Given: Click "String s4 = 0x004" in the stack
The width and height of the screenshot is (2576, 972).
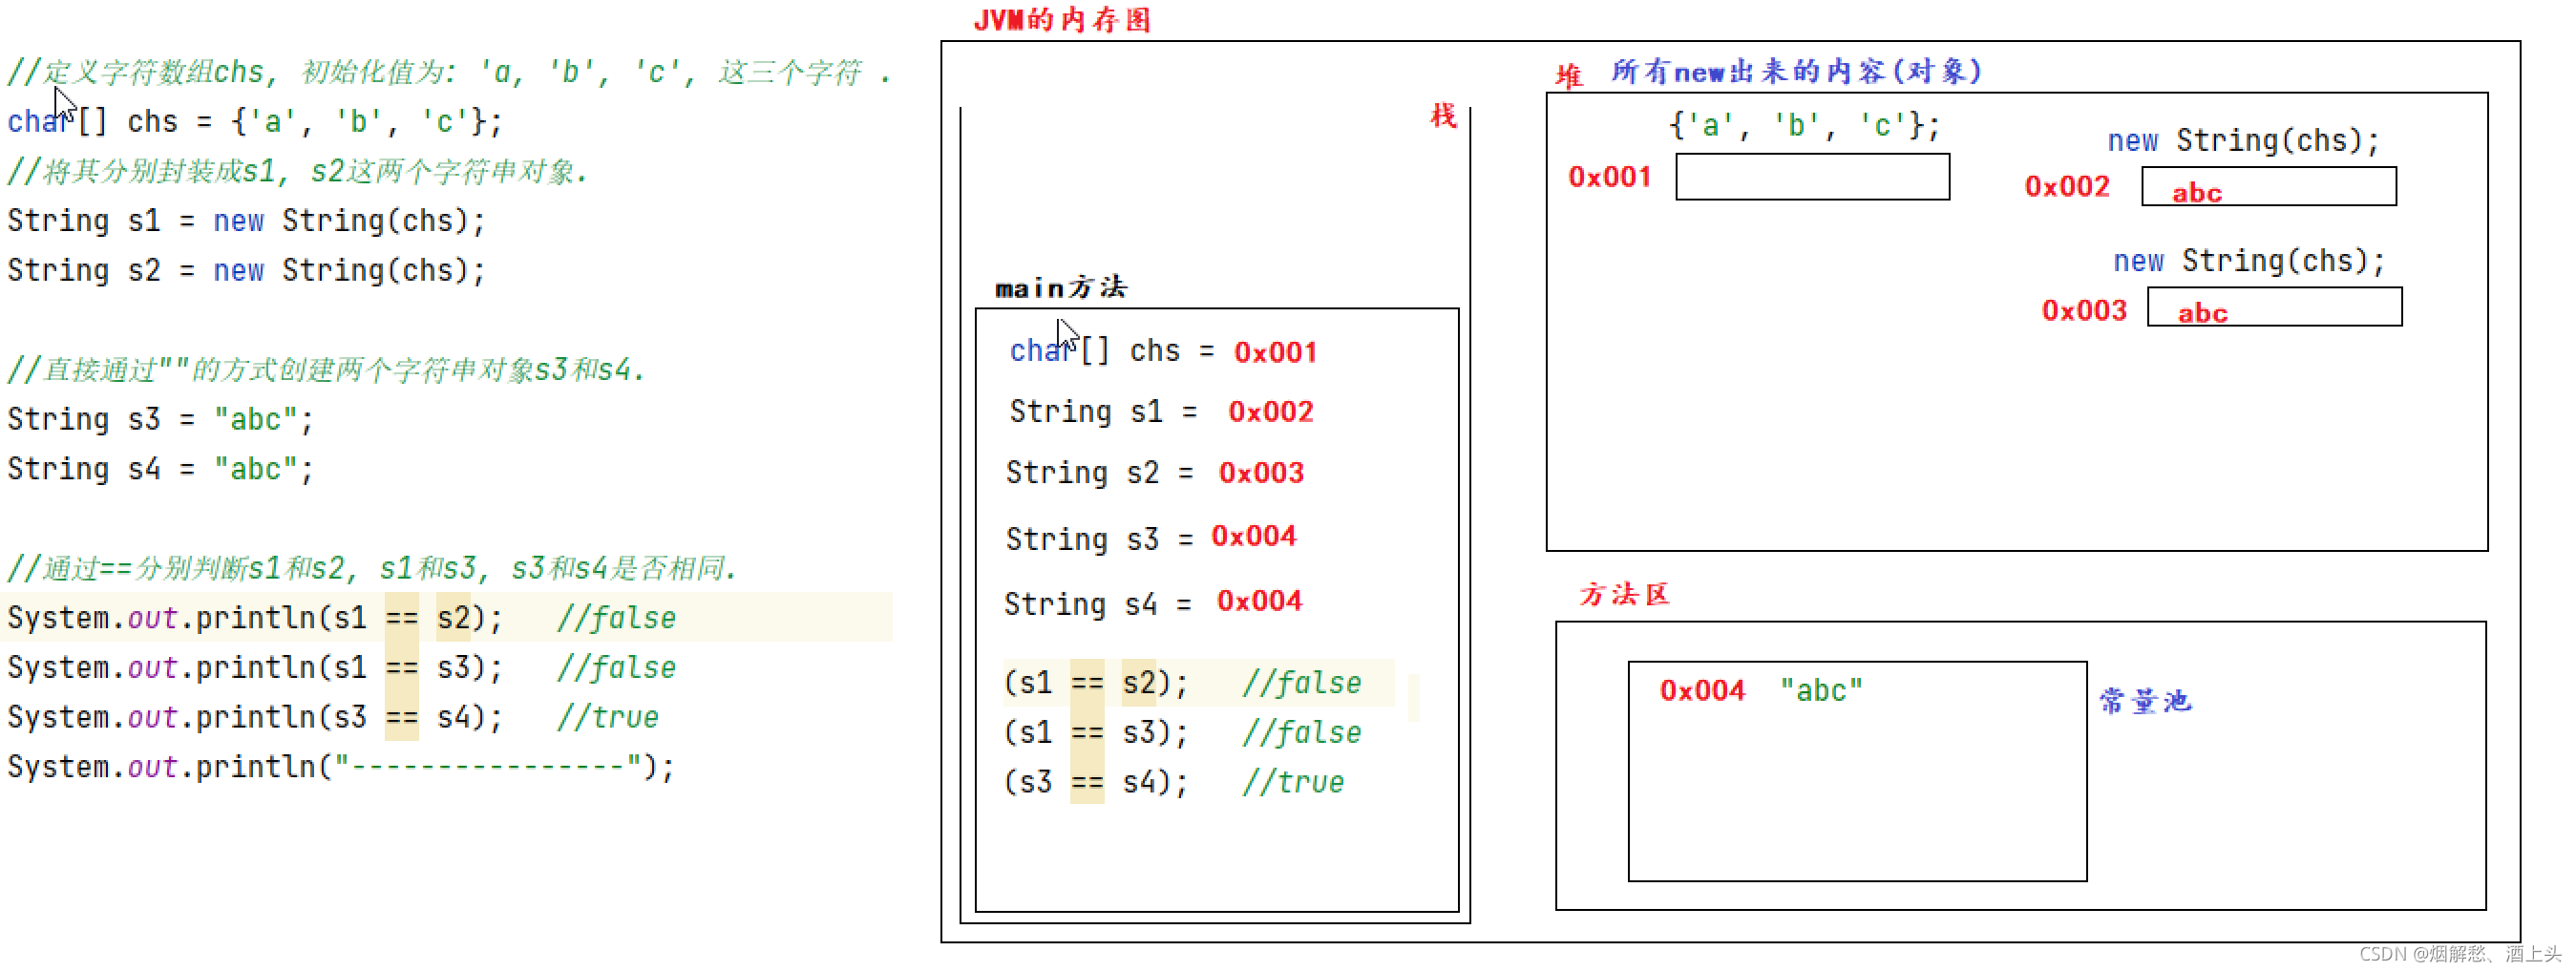Looking at the screenshot, I should click(x=1153, y=603).
